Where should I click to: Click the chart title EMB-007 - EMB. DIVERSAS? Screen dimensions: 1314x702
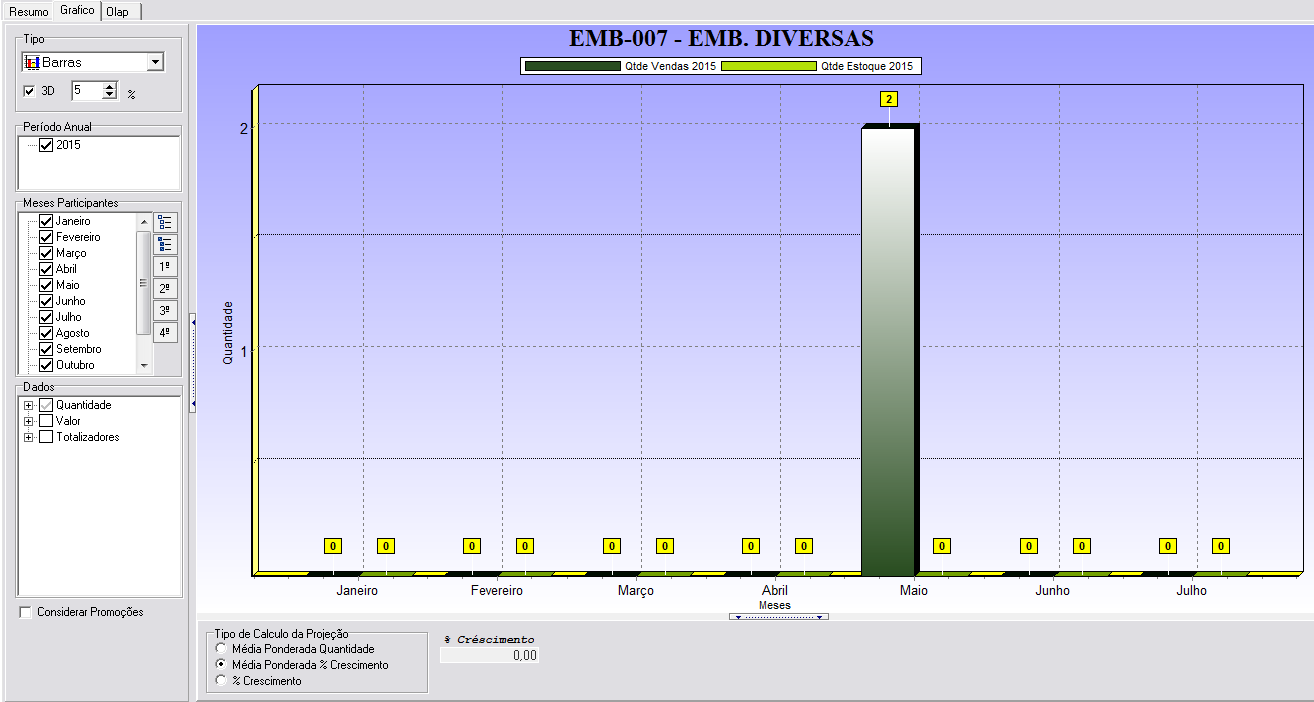(721, 39)
